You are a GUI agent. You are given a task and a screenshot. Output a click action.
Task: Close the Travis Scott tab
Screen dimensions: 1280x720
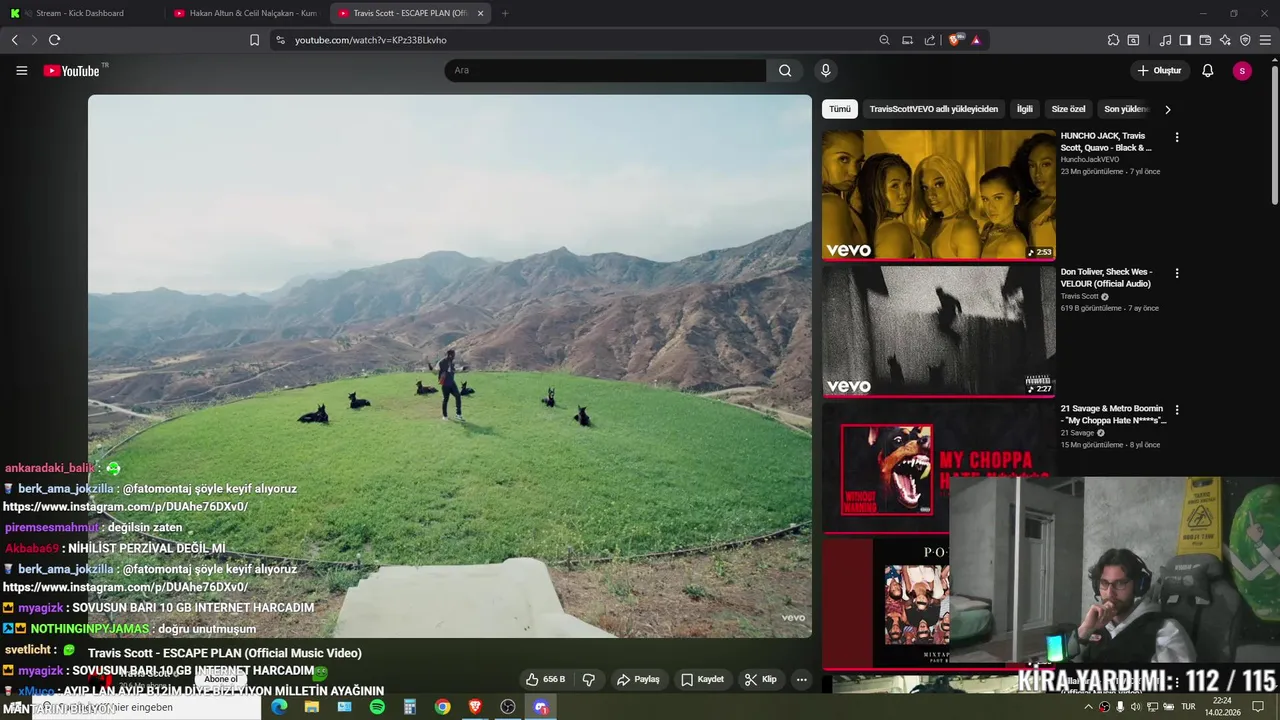[x=481, y=13]
